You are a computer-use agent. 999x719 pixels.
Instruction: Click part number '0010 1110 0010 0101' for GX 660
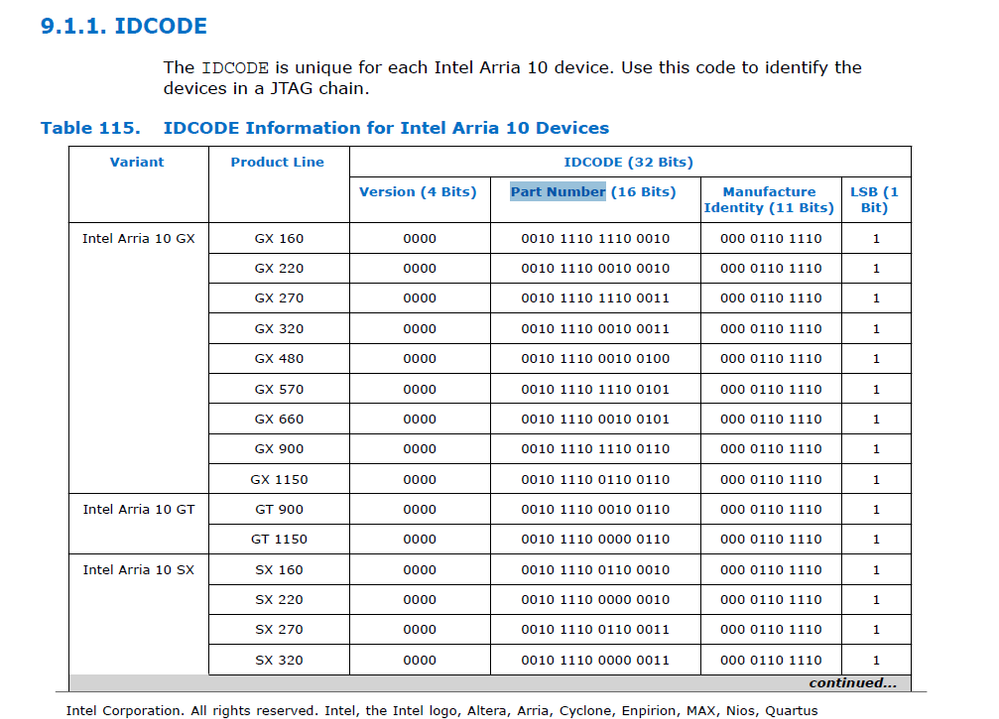tap(595, 419)
